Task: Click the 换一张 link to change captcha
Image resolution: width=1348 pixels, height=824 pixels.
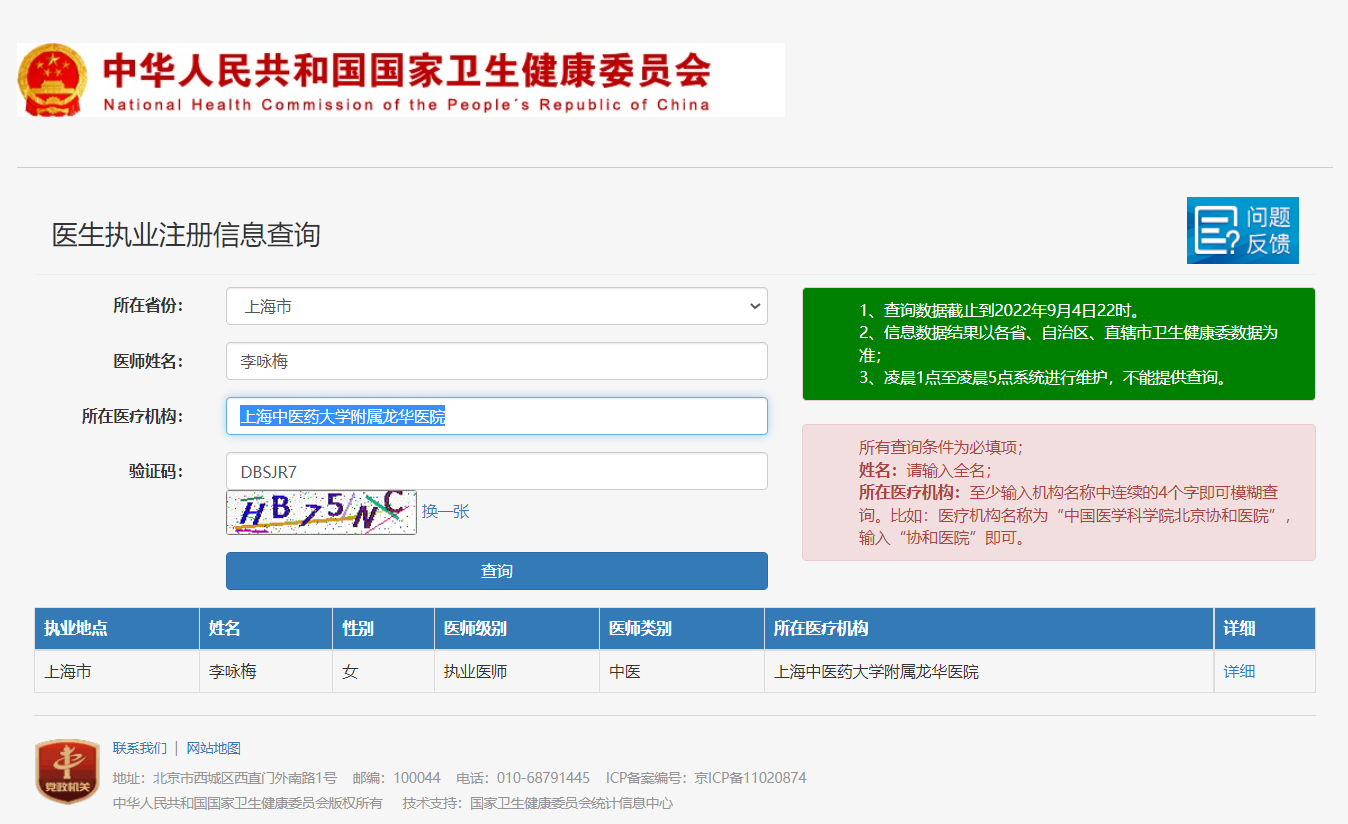Action: click(445, 511)
